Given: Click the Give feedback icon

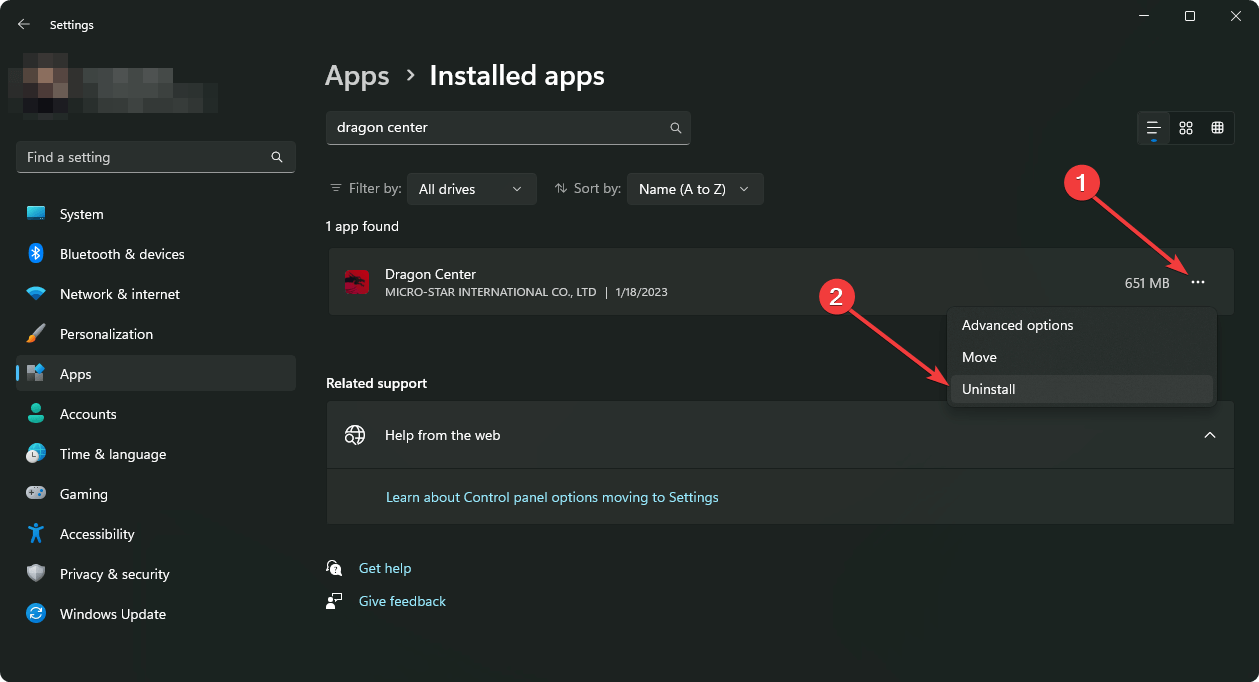Looking at the screenshot, I should [x=334, y=601].
